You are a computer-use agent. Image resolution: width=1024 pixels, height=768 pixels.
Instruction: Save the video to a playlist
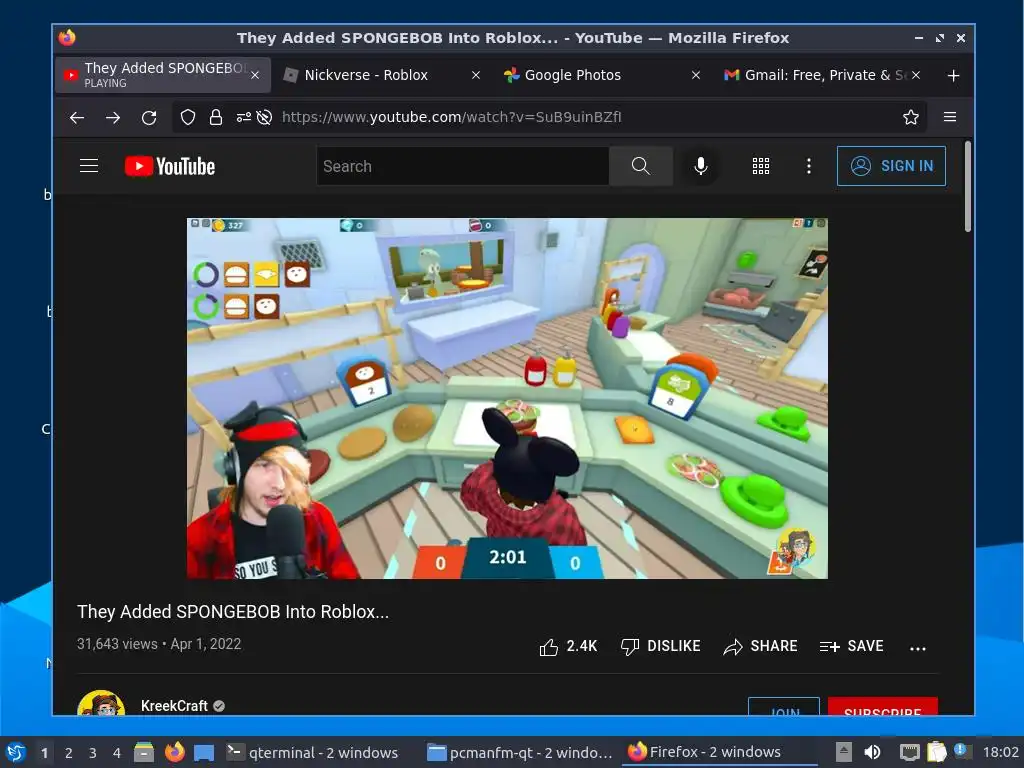pyautogui.click(x=851, y=647)
